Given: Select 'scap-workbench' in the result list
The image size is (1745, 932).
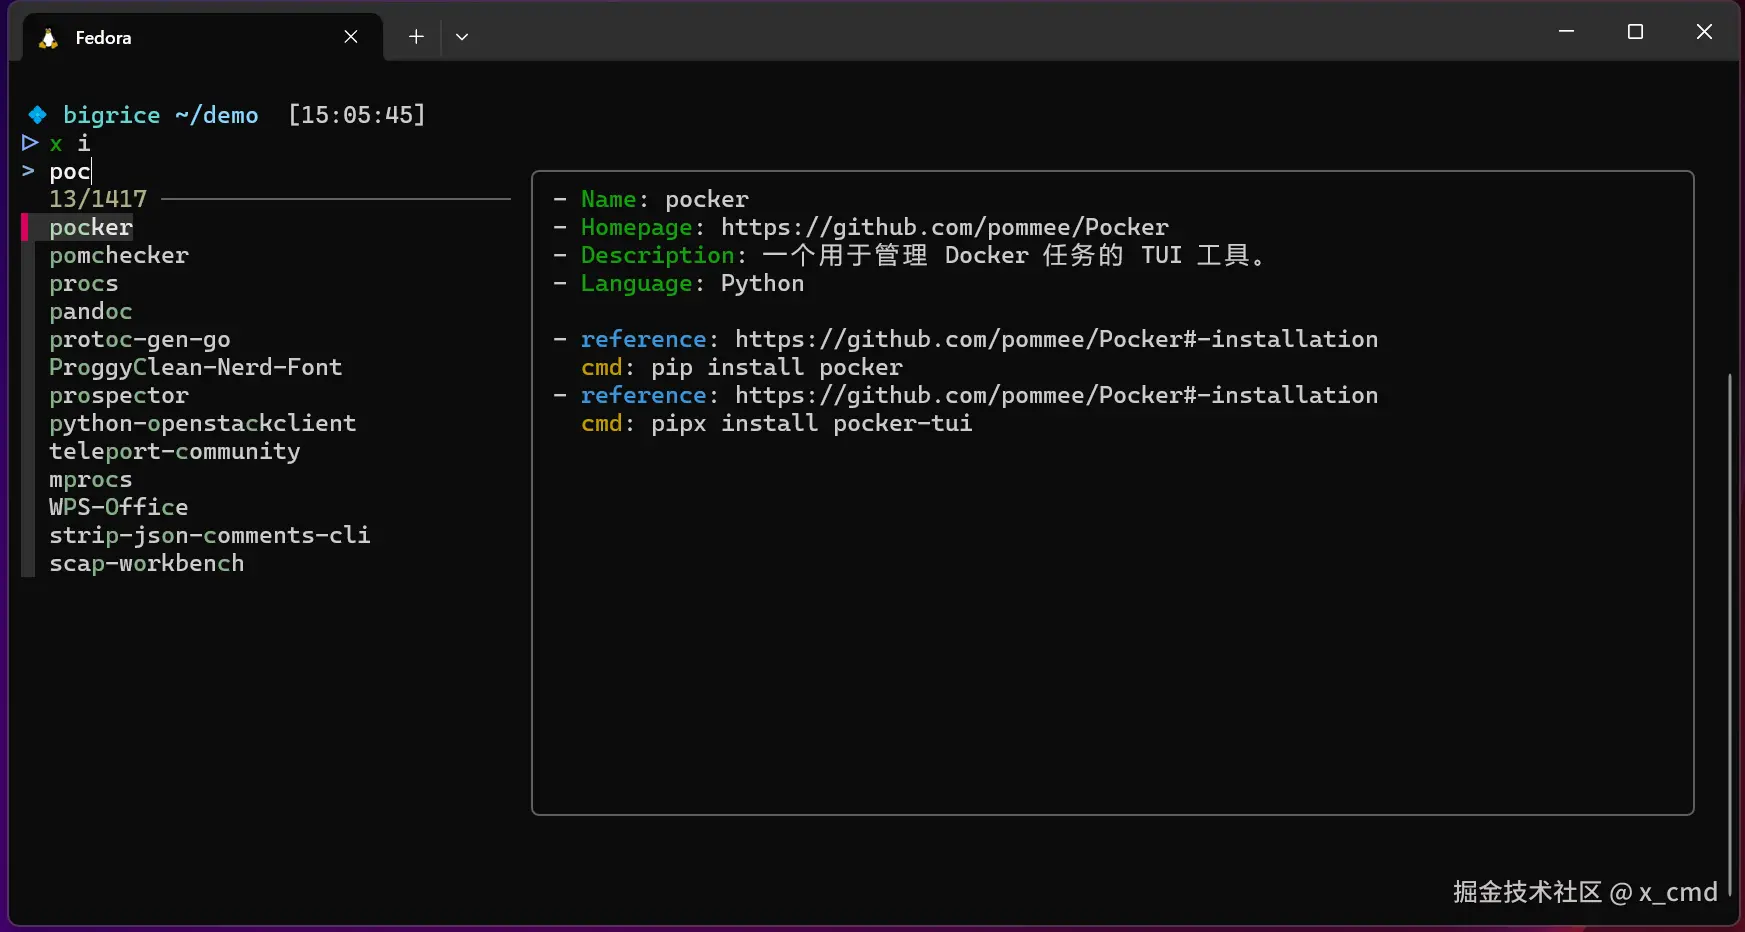Looking at the screenshot, I should pos(147,564).
